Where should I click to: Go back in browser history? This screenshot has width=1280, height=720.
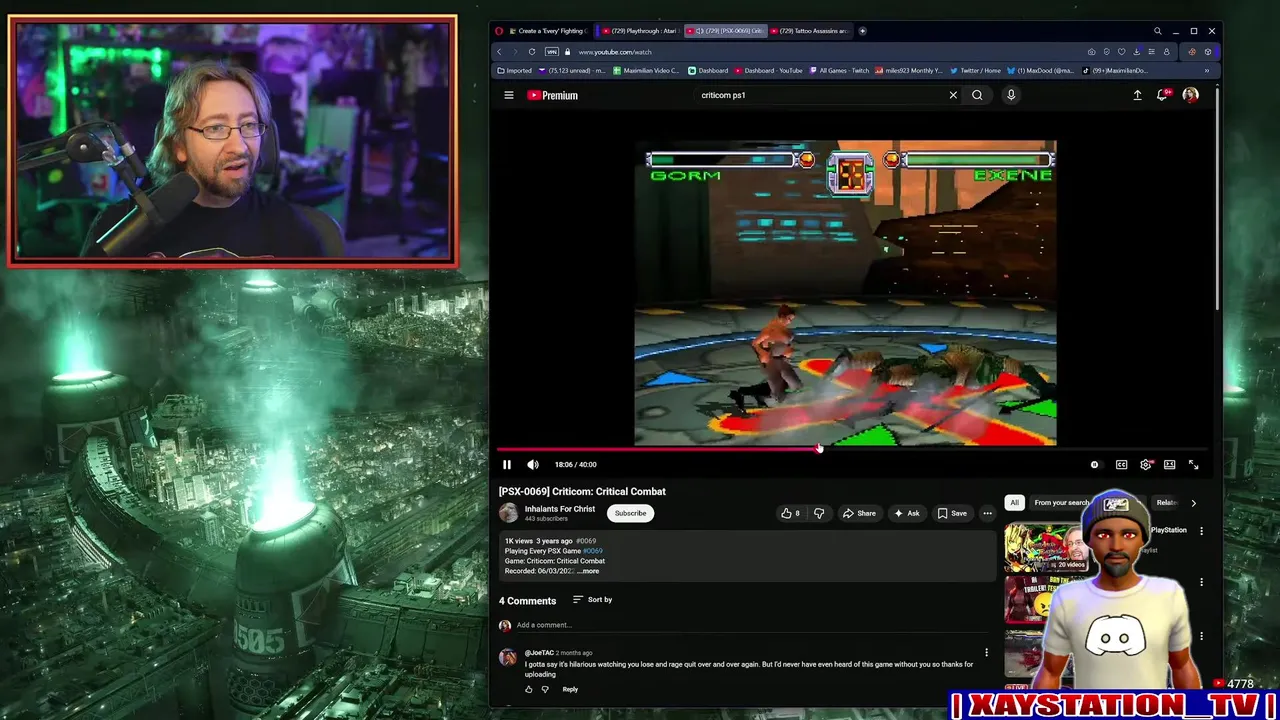[x=499, y=52]
